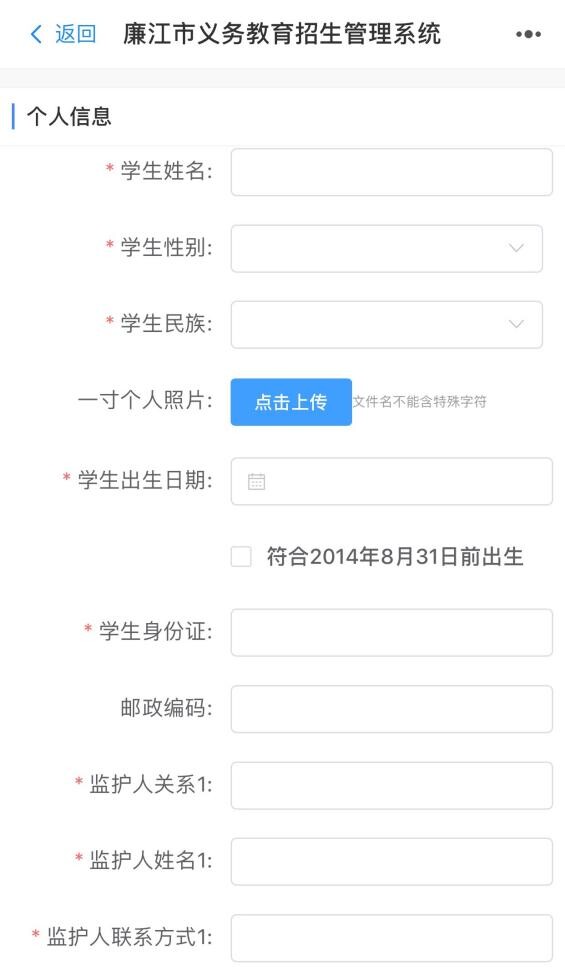Tap the back chevron arrow icon
Image resolution: width=565 pixels, height=976 pixels.
(x=36, y=34)
